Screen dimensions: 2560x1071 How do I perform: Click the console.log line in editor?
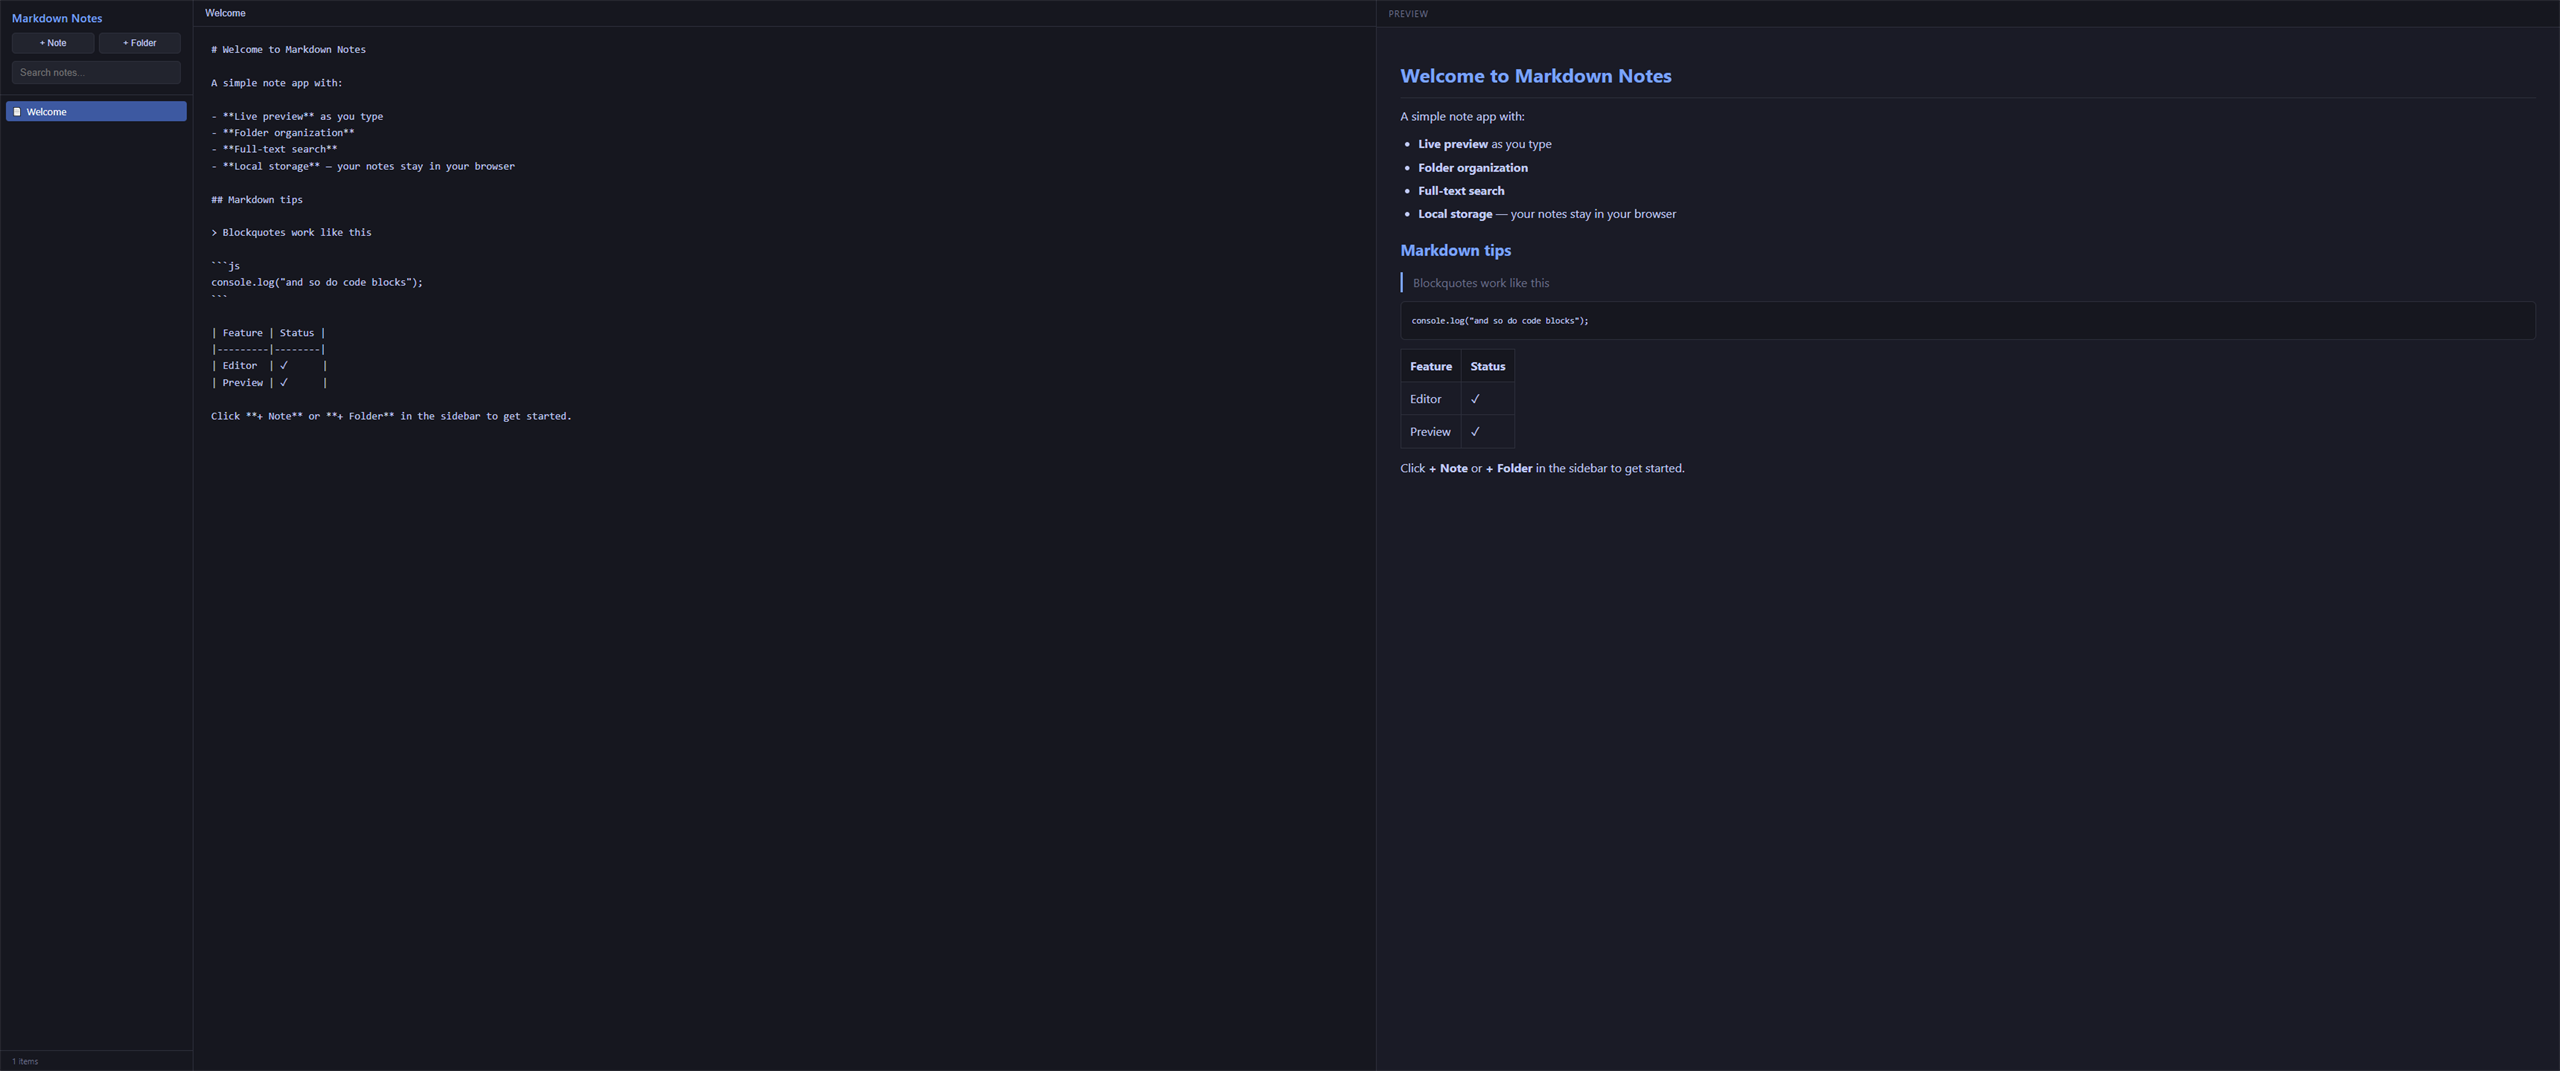click(x=317, y=282)
